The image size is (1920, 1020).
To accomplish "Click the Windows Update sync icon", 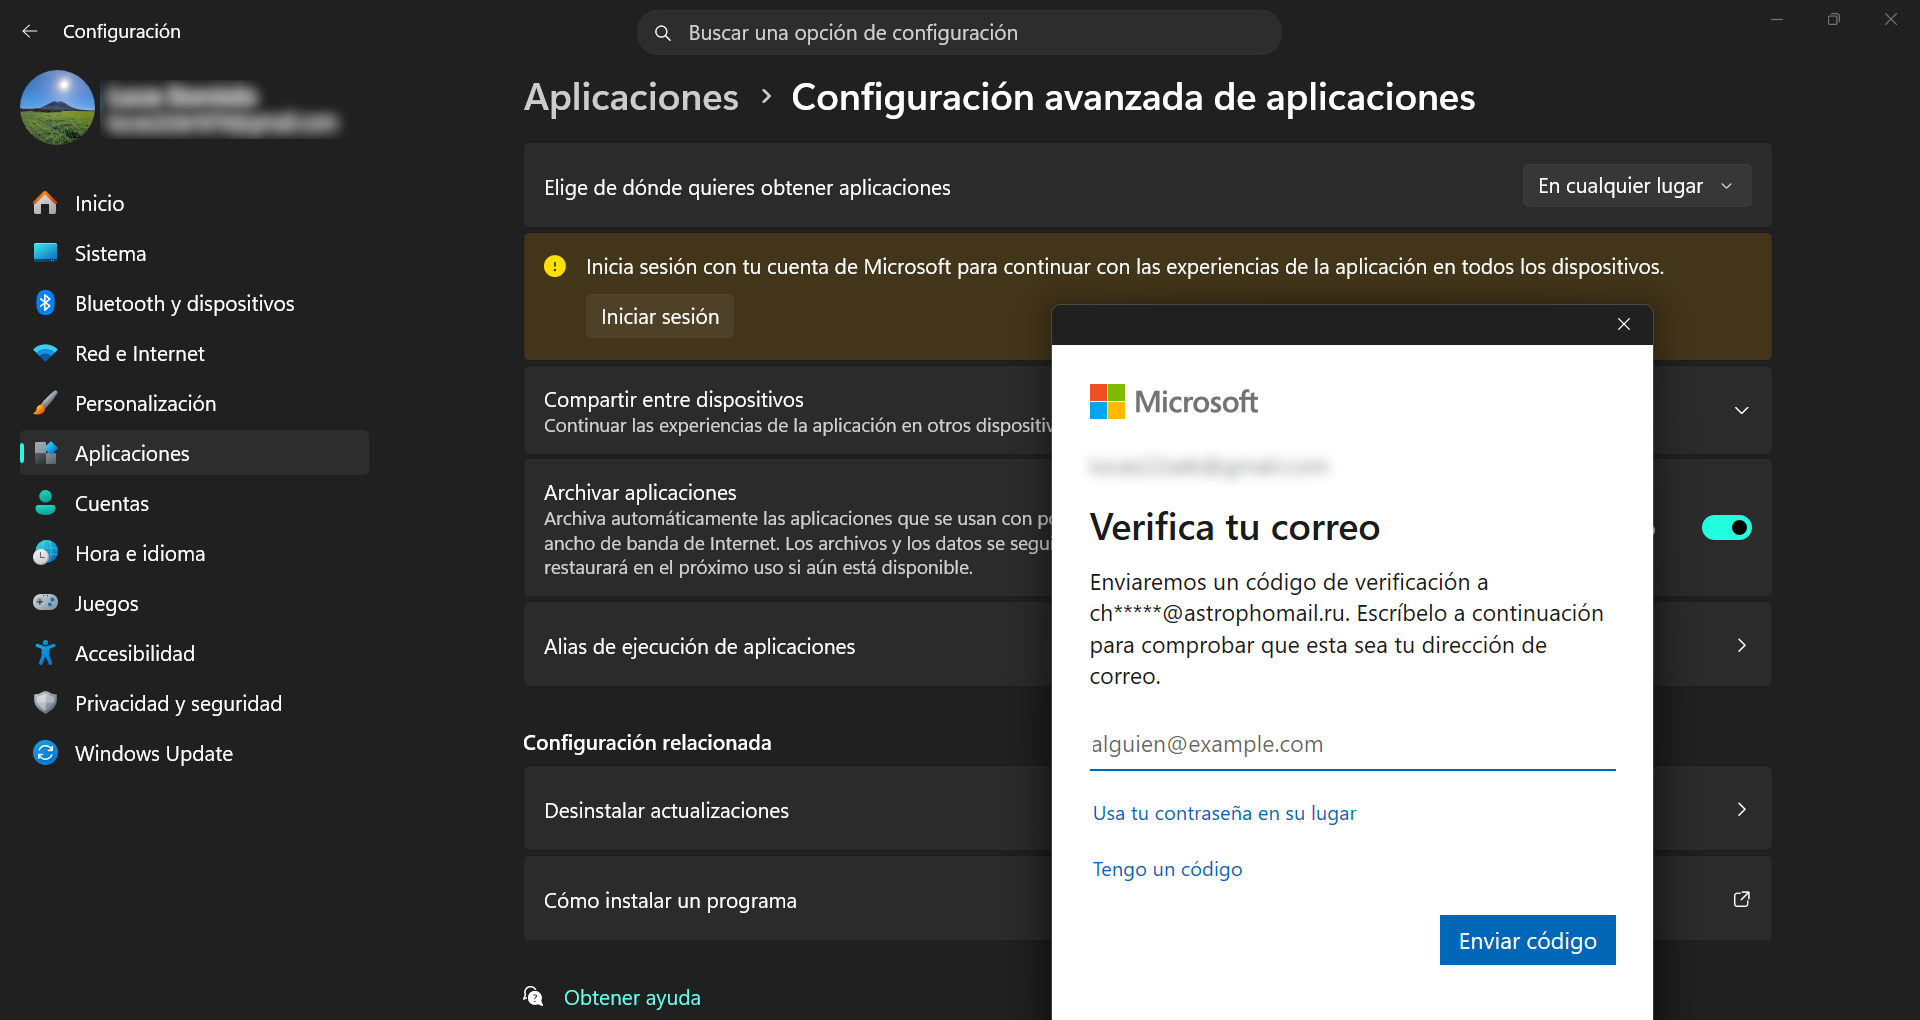I will pyautogui.click(x=45, y=753).
